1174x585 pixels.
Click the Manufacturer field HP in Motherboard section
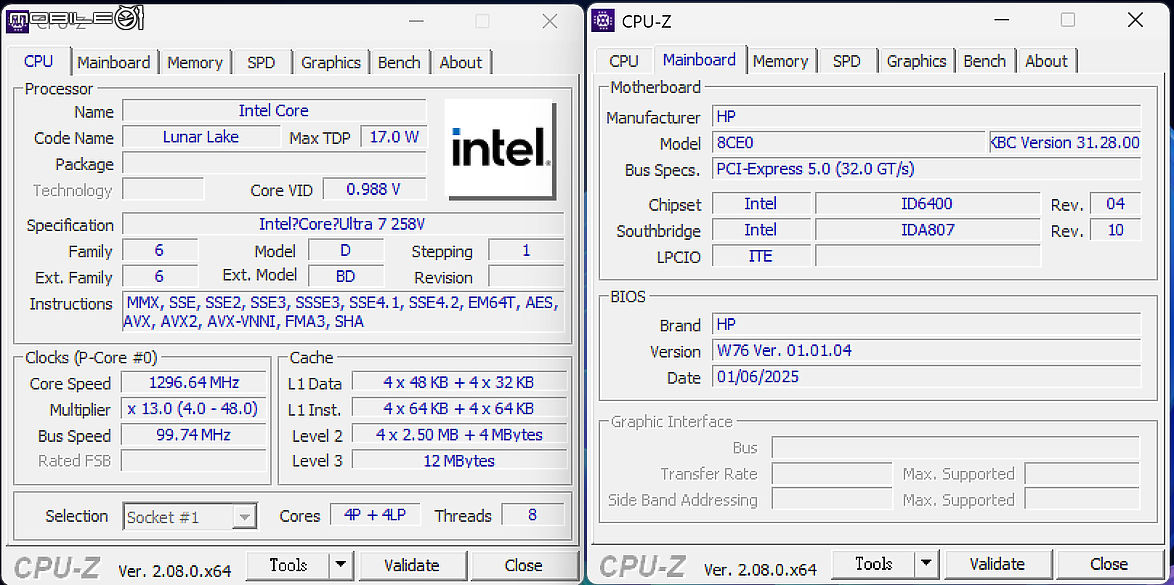(x=926, y=117)
